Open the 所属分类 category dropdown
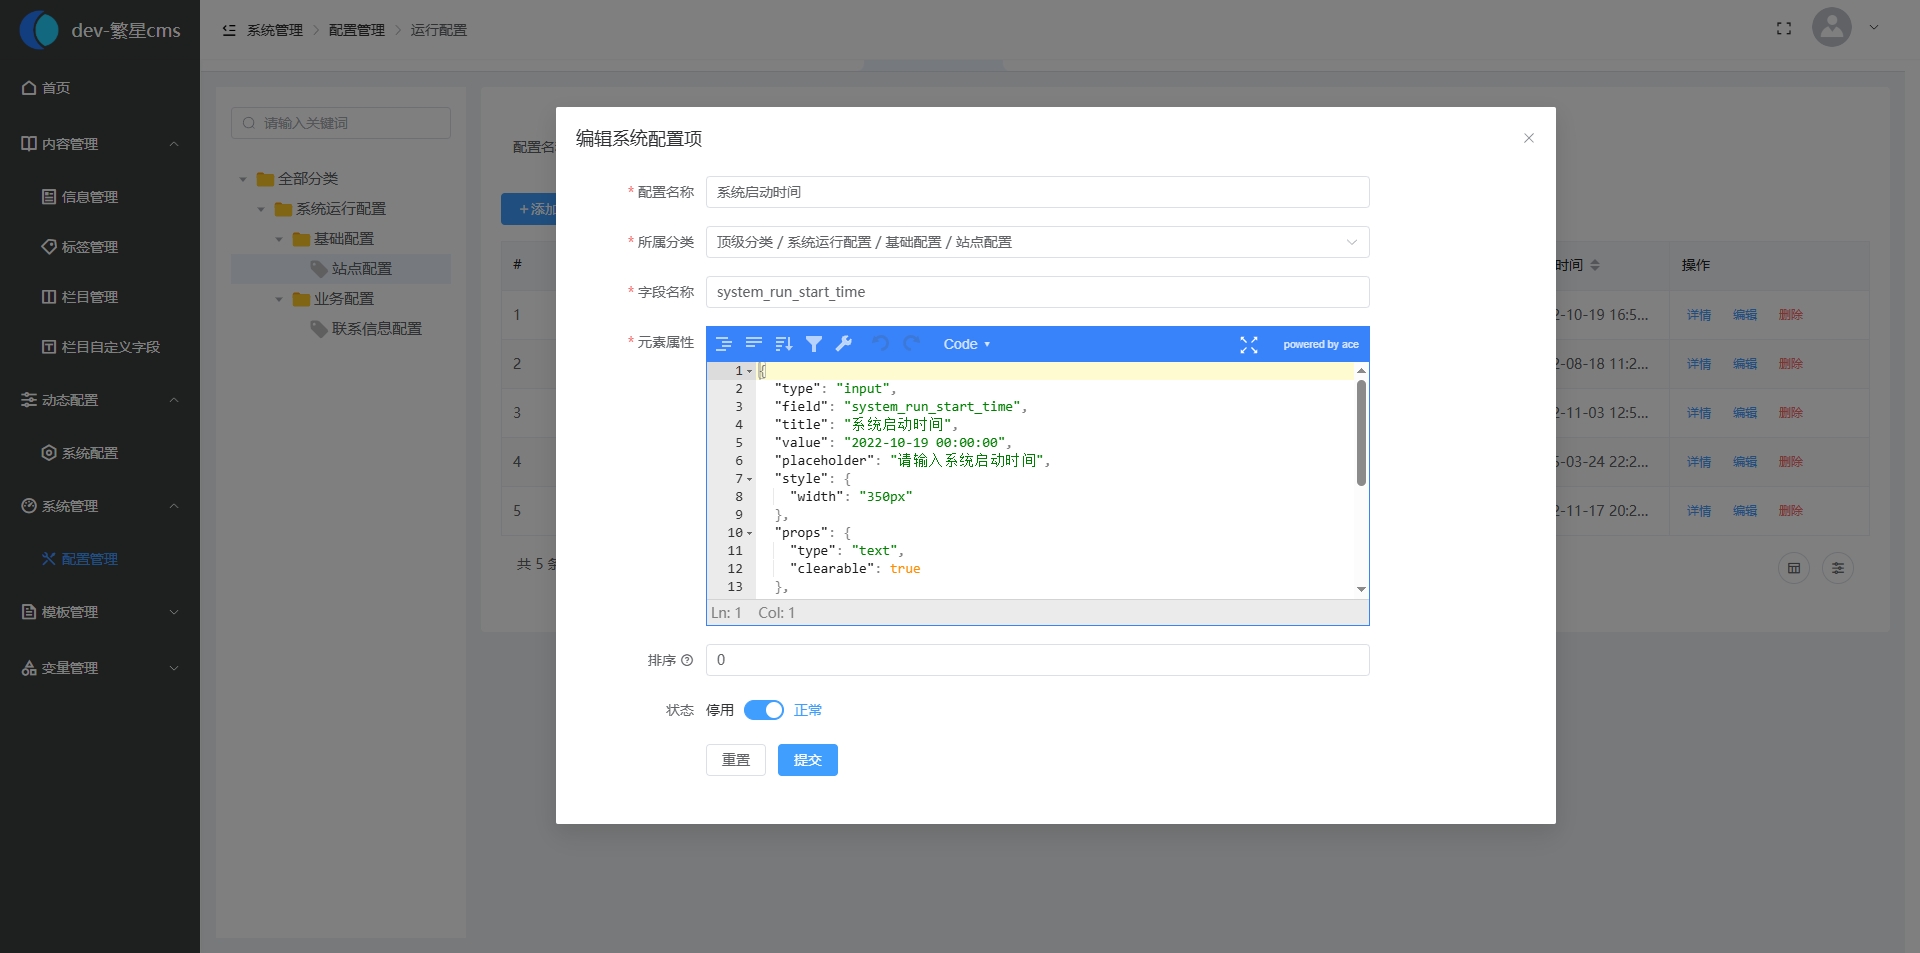The height and width of the screenshot is (953, 1920). pyautogui.click(x=1037, y=242)
